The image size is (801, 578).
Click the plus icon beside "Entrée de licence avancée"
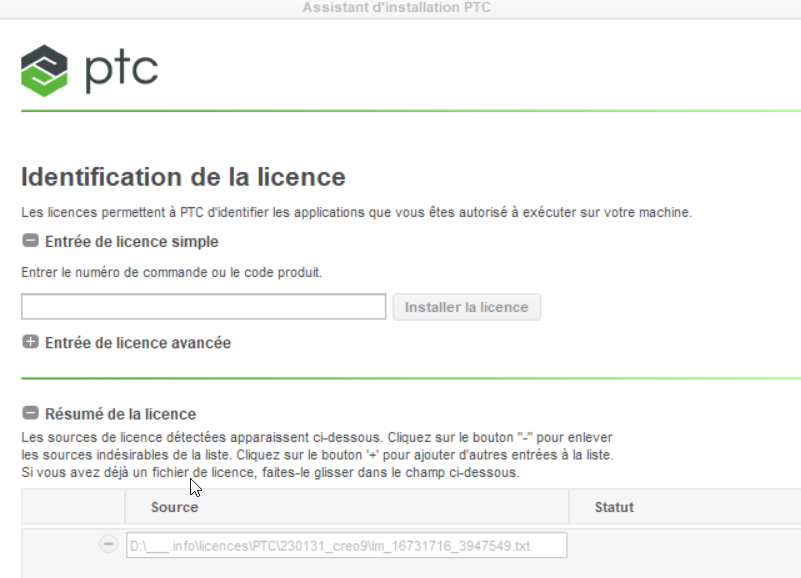pos(31,340)
